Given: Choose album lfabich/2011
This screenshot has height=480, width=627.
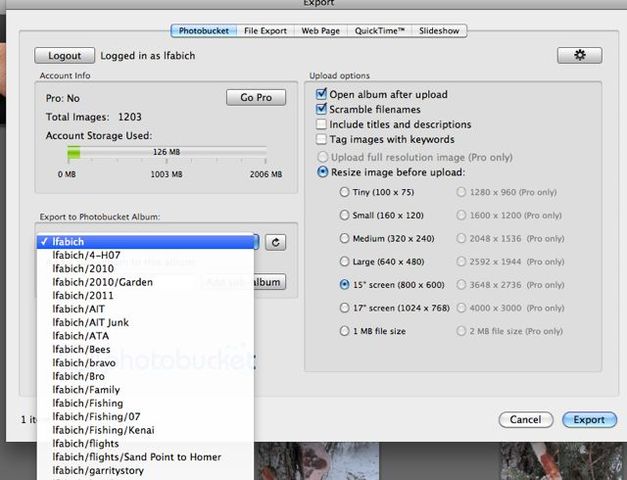Looking at the screenshot, I should pos(146,296).
